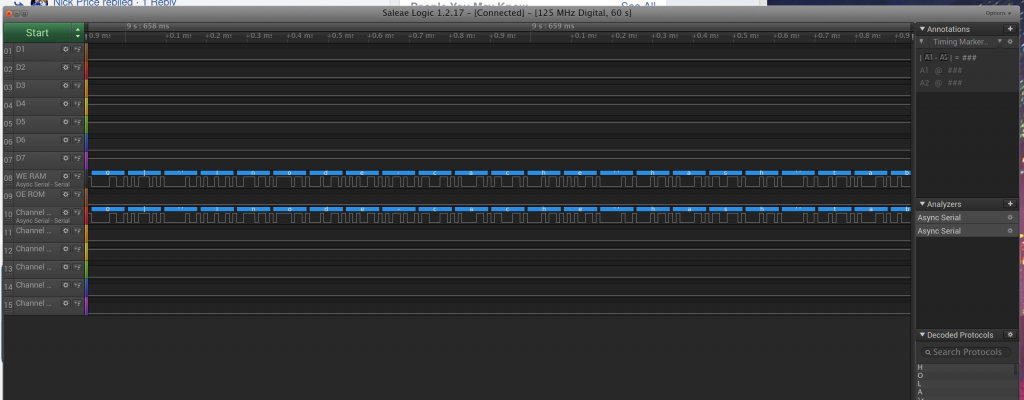Viewport: 1024px width, 400px height.
Task: Open settings gear for channel D1
Action: click(65, 49)
